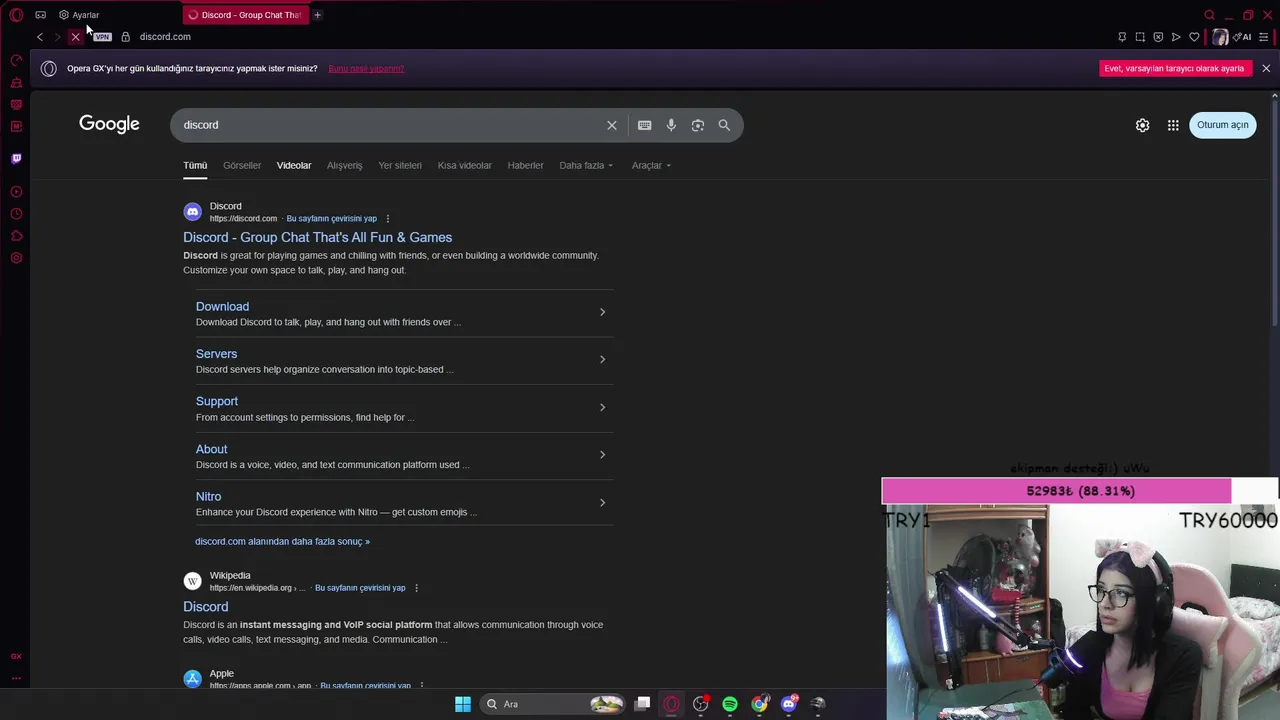Switch to the Videolar tab
Viewport: 1280px width, 720px height.
(x=294, y=166)
